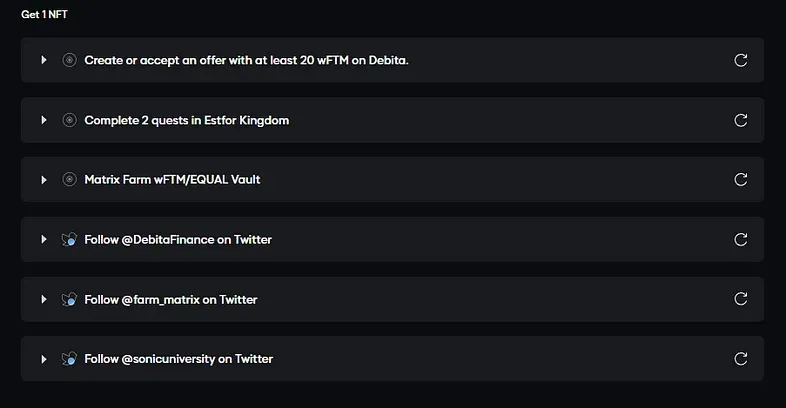Click the circular status icon for Matrix Farm
The height and width of the screenshot is (408, 786).
[x=69, y=180]
